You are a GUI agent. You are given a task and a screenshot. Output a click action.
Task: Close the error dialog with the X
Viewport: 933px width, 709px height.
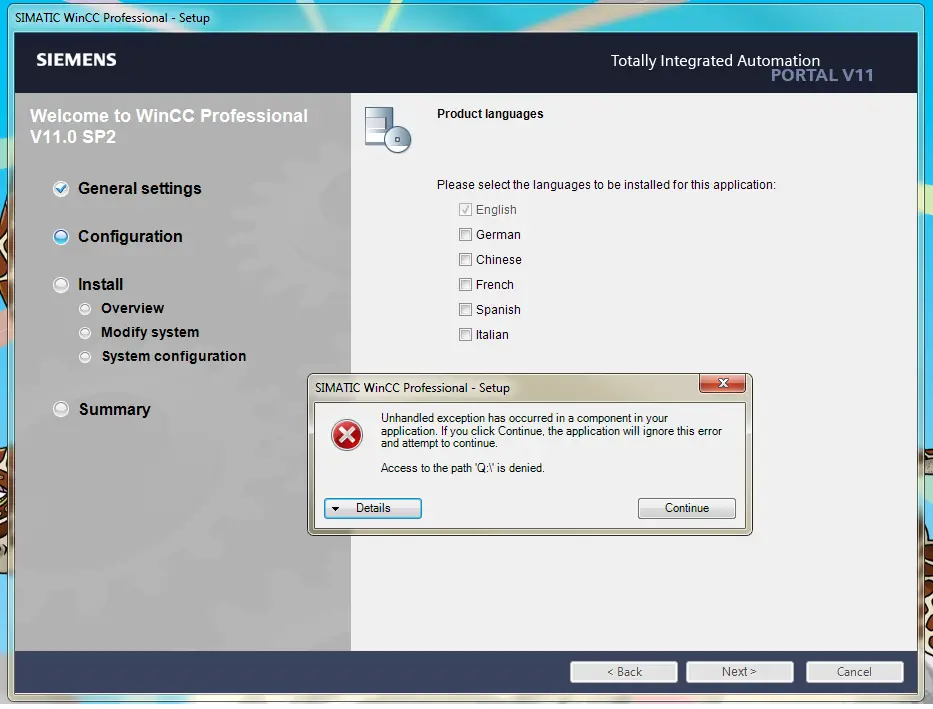tap(722, 383)
